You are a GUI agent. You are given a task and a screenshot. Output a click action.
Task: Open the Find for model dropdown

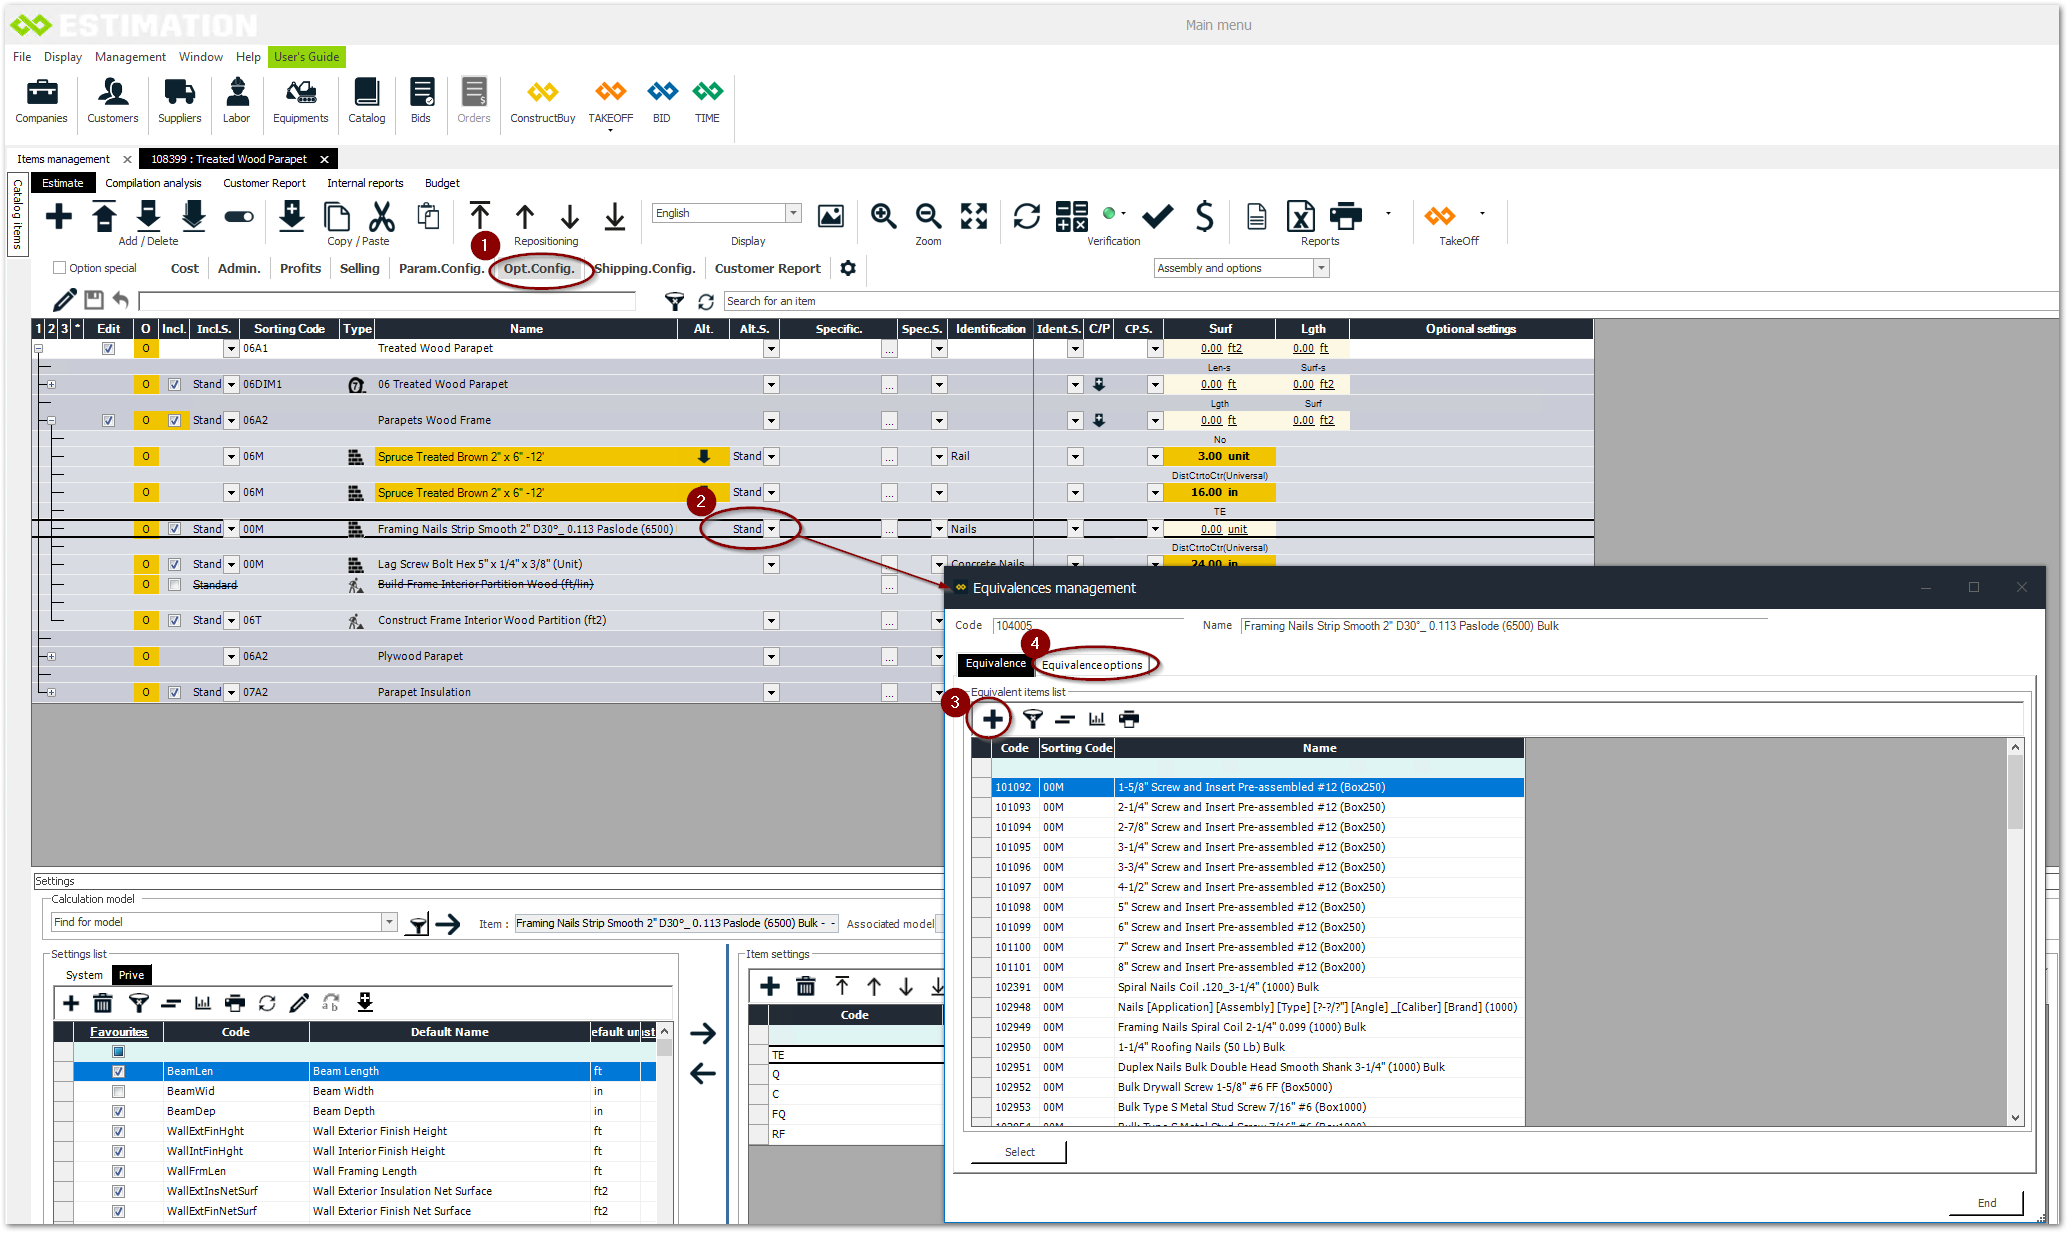point(389,922)
